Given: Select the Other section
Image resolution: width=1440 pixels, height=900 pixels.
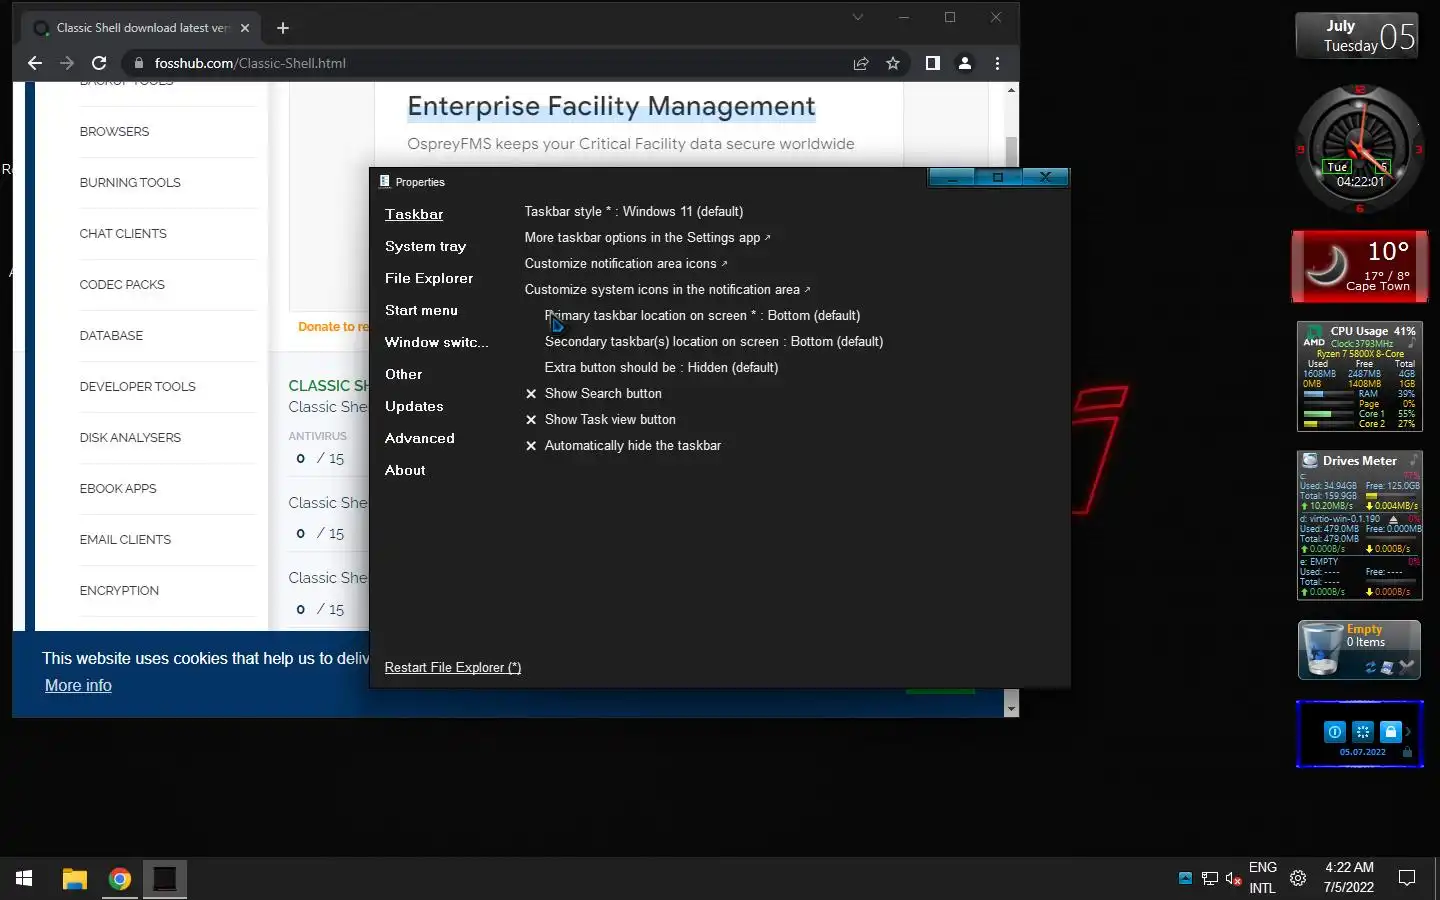Looking at the screenshot, I should pos(404,374).
